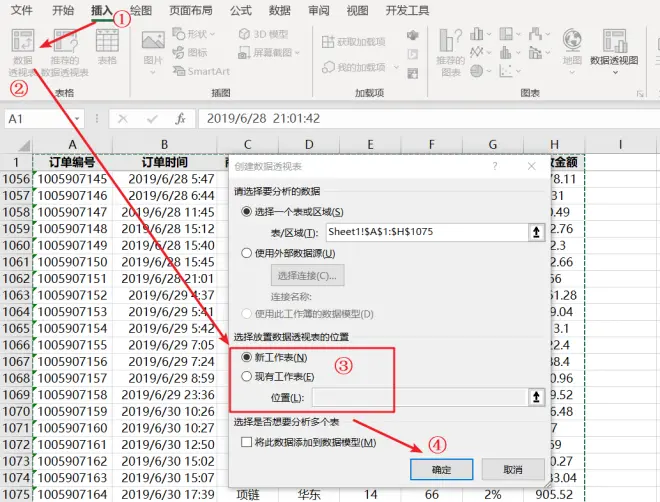Collapse dialog via 表/区域 range selector icon
660x502 pixels.
click(536, 232)
